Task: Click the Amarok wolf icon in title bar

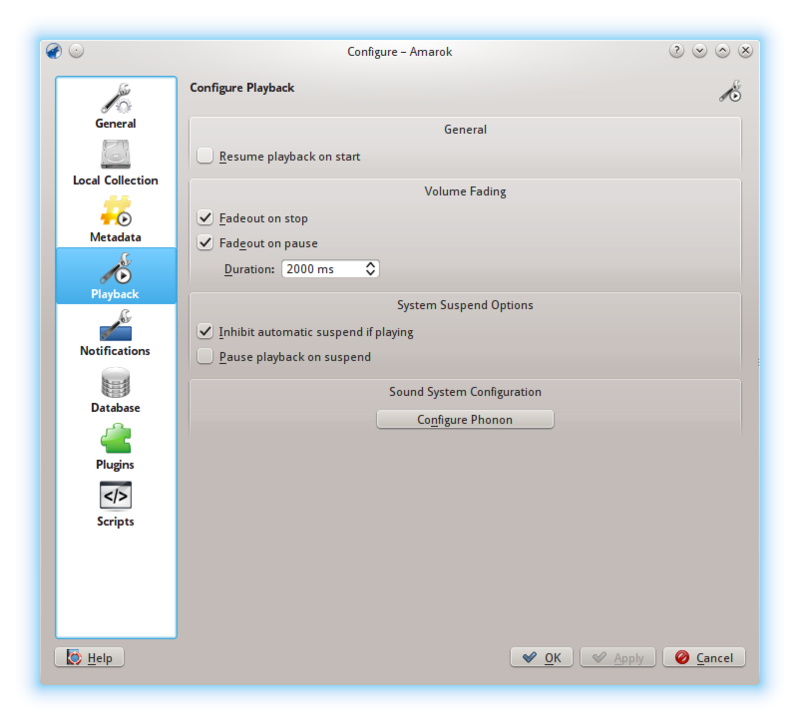Action: click(x=54, y=51)
